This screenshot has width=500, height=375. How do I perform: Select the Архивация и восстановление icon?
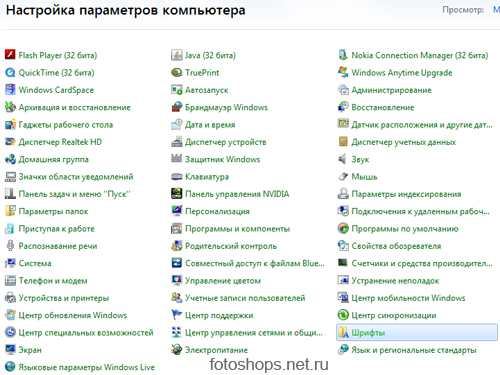coord(10,107)
